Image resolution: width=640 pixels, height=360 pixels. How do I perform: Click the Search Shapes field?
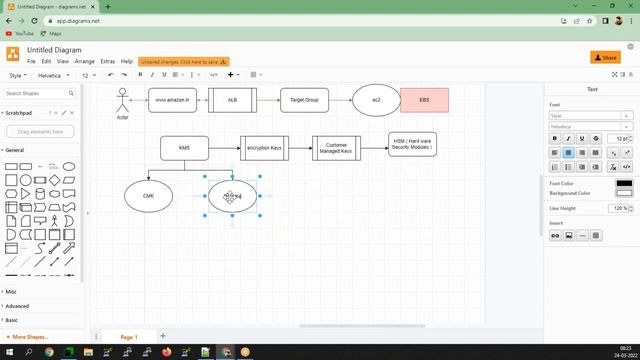point(40,93)
